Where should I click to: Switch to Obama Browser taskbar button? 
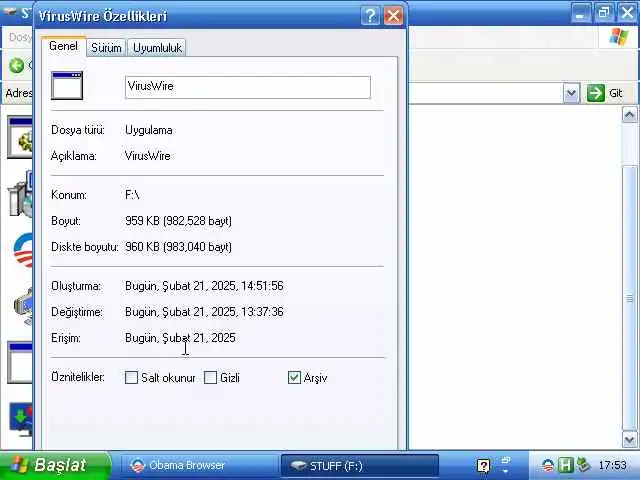click(x=198, y=466)
